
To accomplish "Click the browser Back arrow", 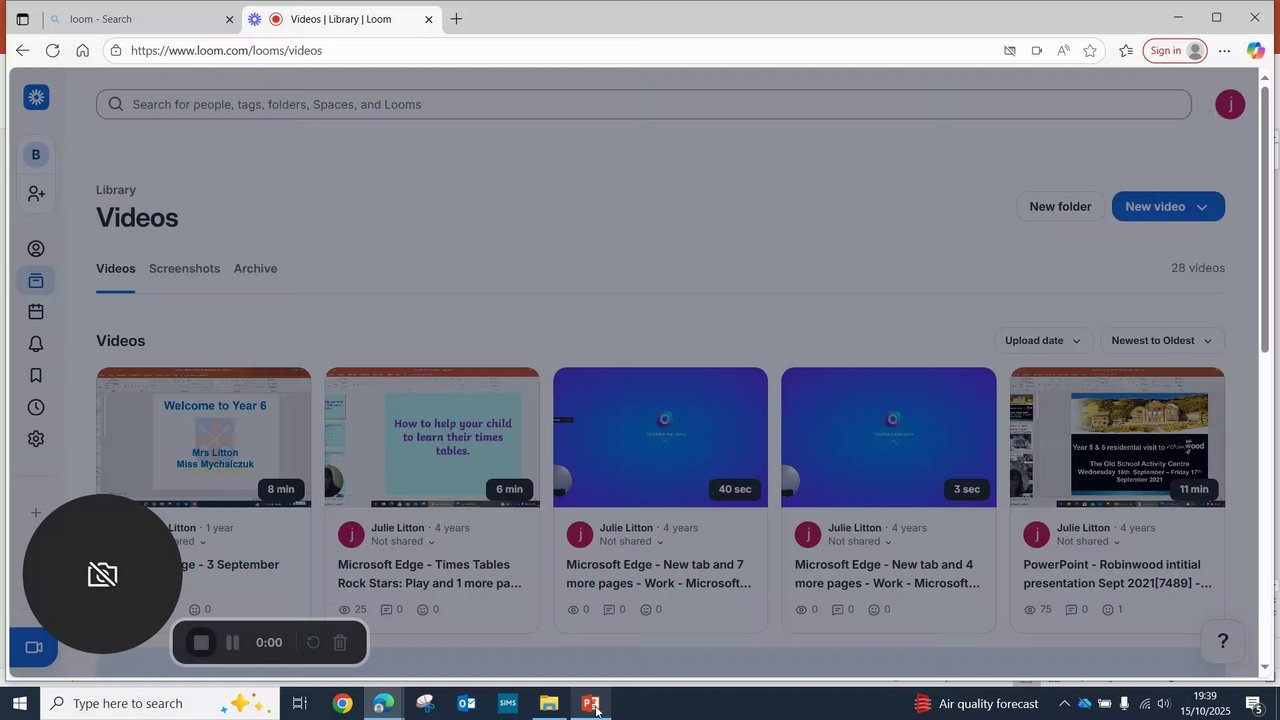I will (x=22, y=51).
